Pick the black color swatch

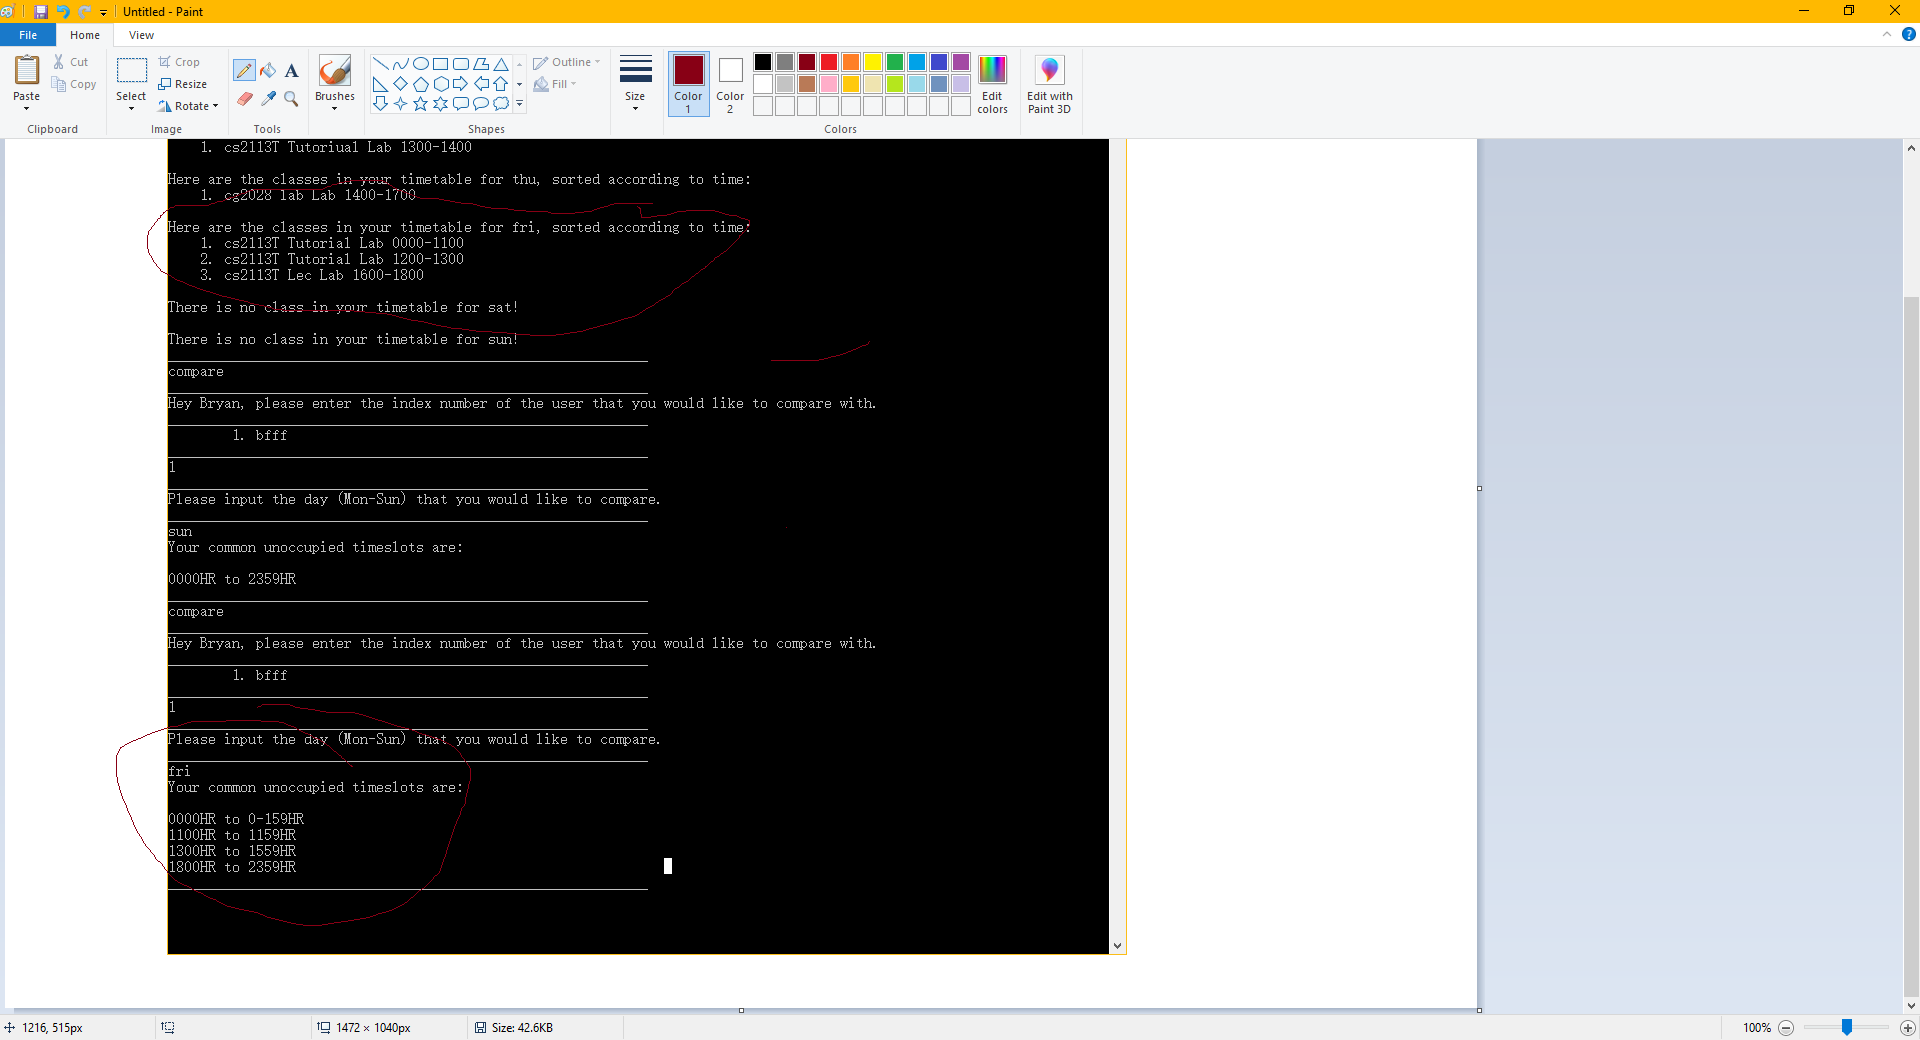(763, 62)
